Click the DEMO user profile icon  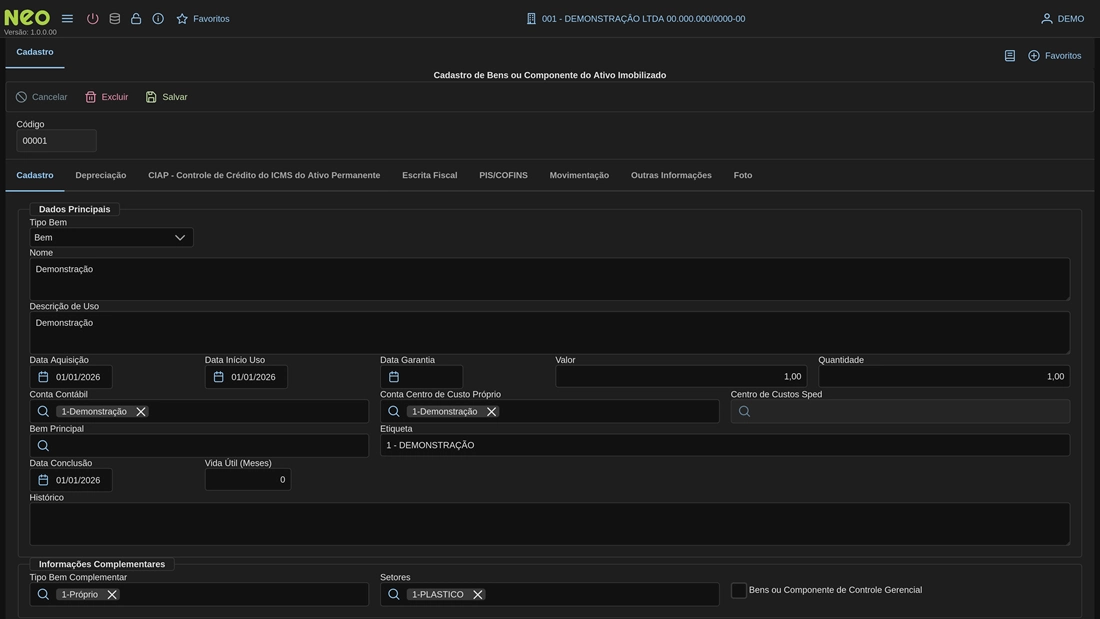tap(1047, 19)
